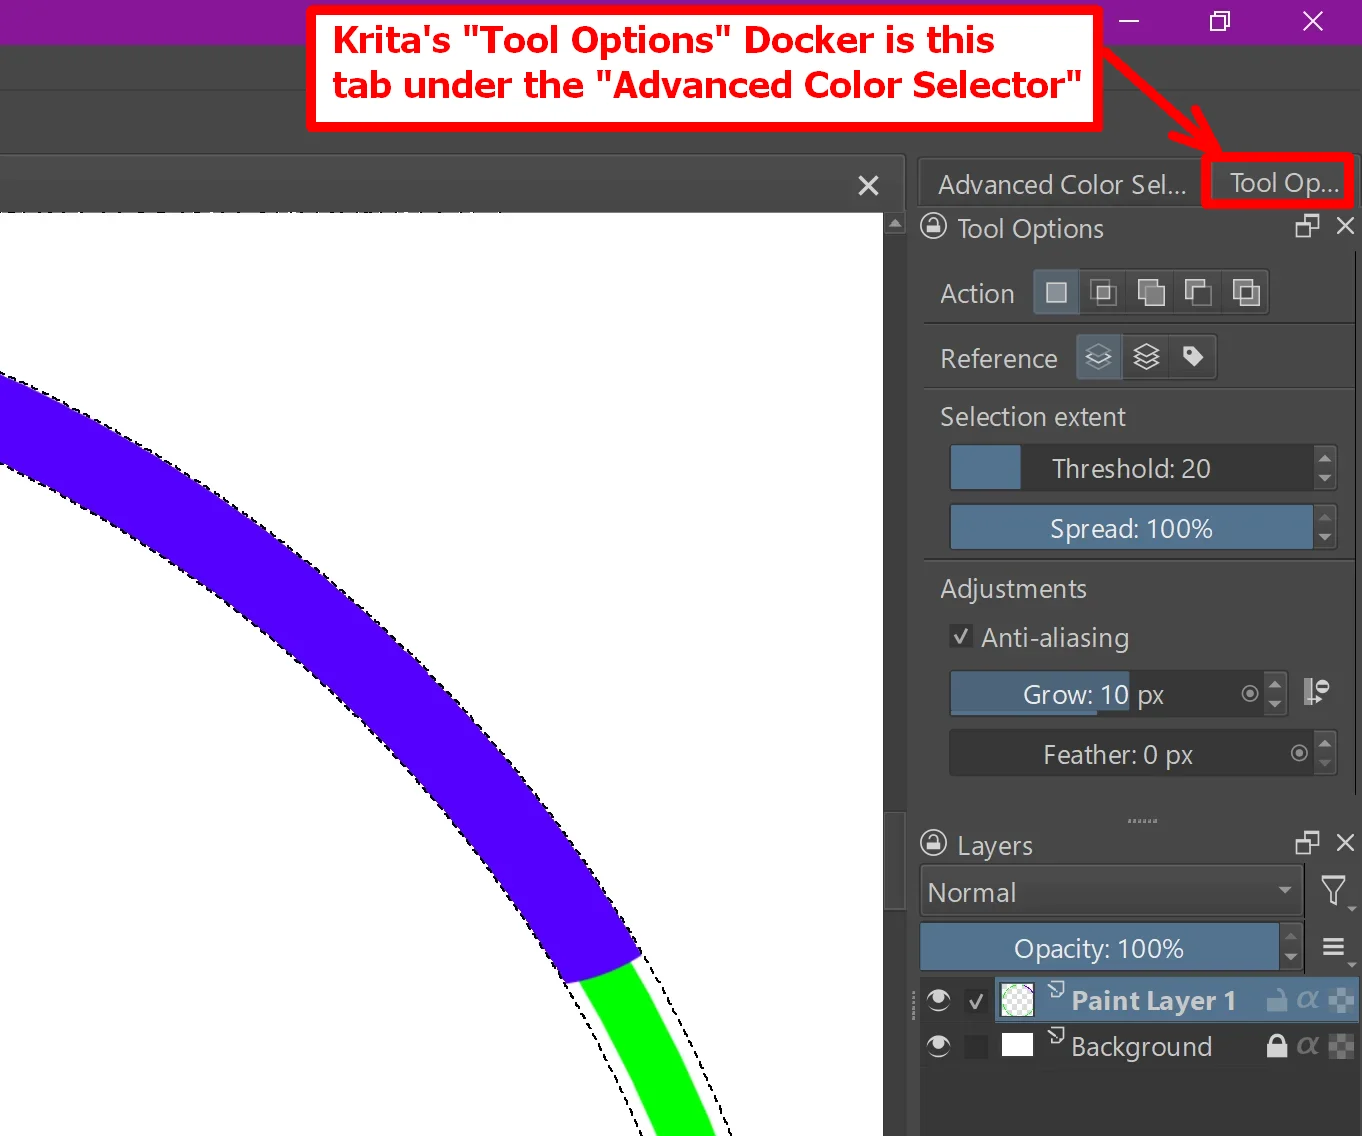Screen dimensions: 1362x1136
Task: Close the open canvas document tab
Action: (868, 185)
